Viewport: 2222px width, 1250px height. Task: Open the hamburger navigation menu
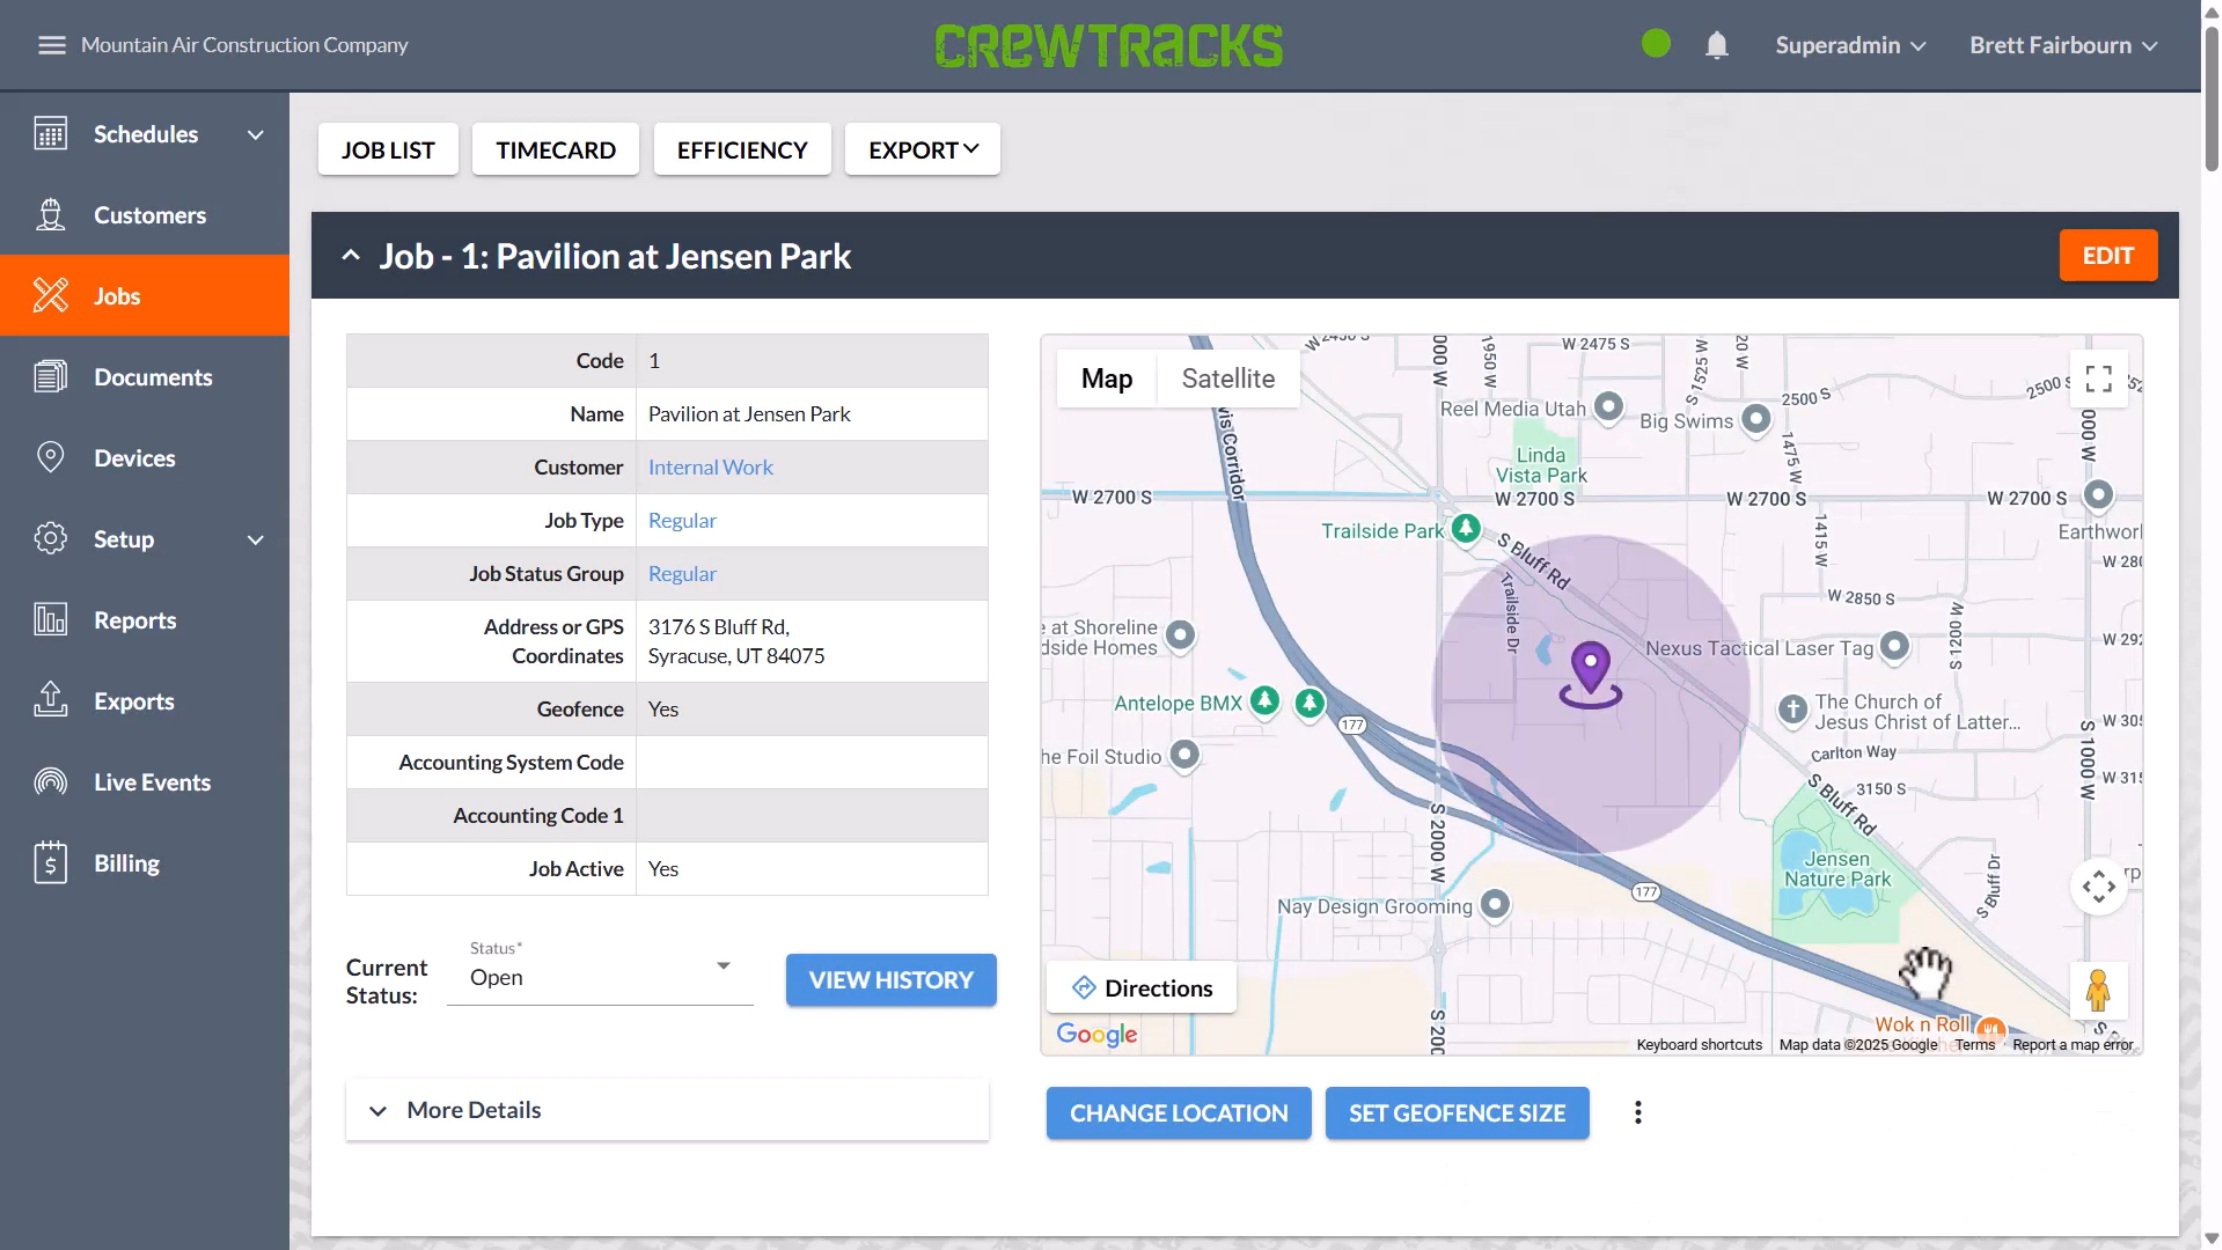pyautogui.click(x=51, y=45)
